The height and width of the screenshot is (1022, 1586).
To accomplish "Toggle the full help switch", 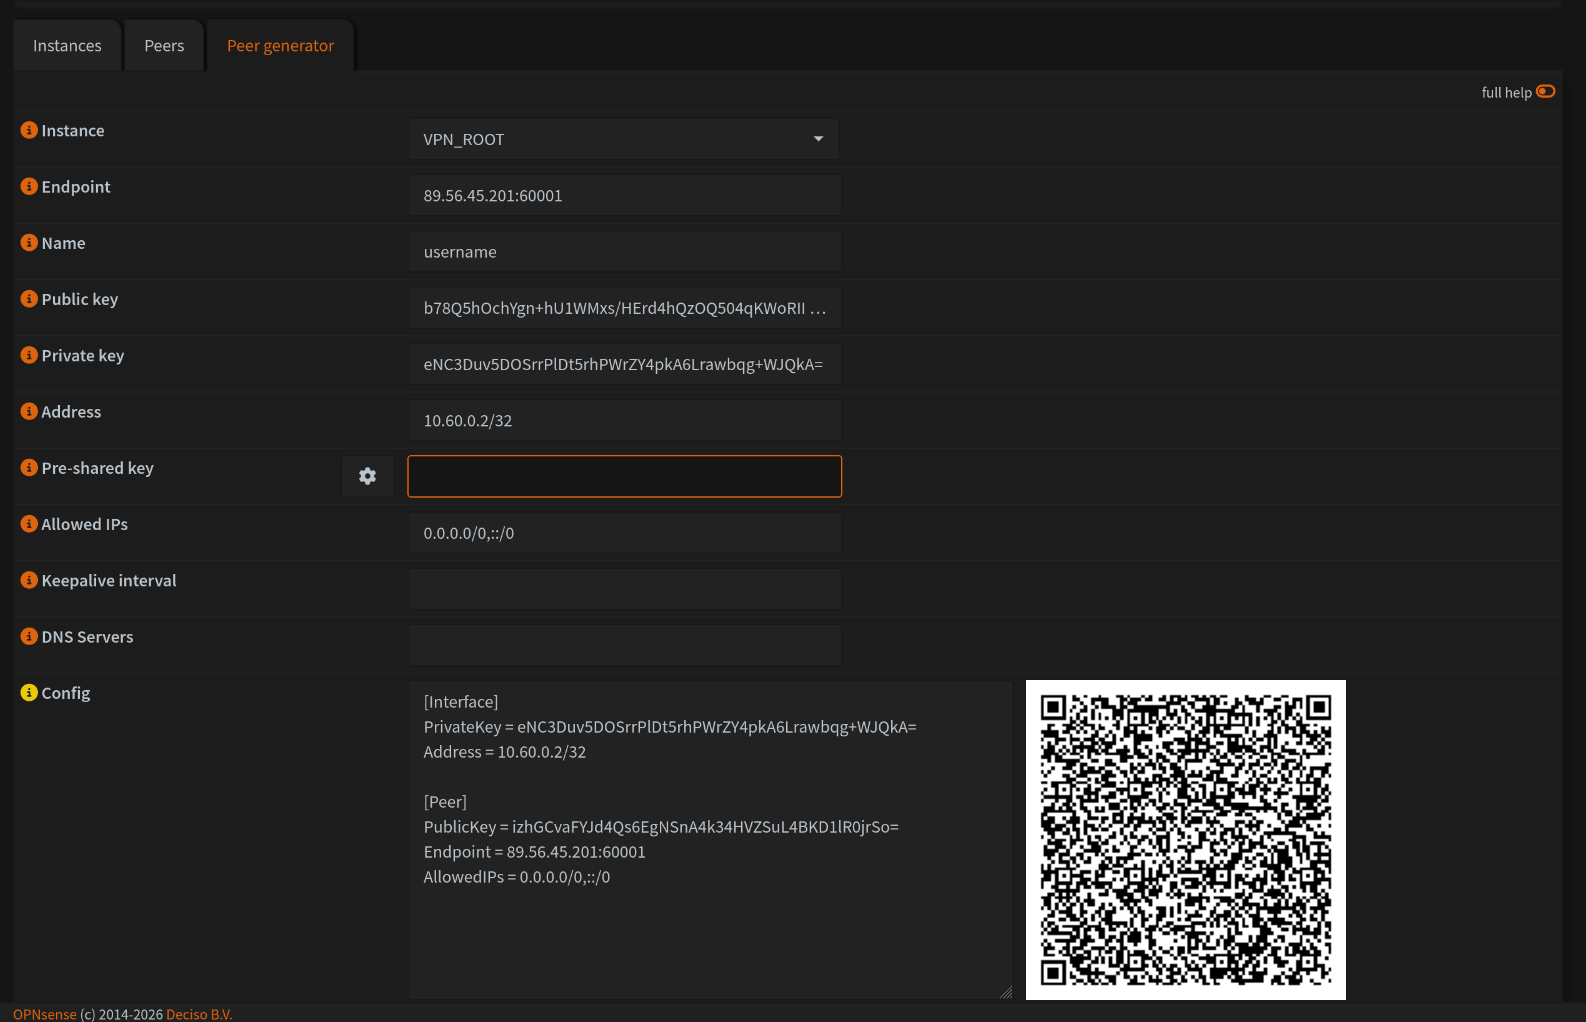I will [1545, 91].
